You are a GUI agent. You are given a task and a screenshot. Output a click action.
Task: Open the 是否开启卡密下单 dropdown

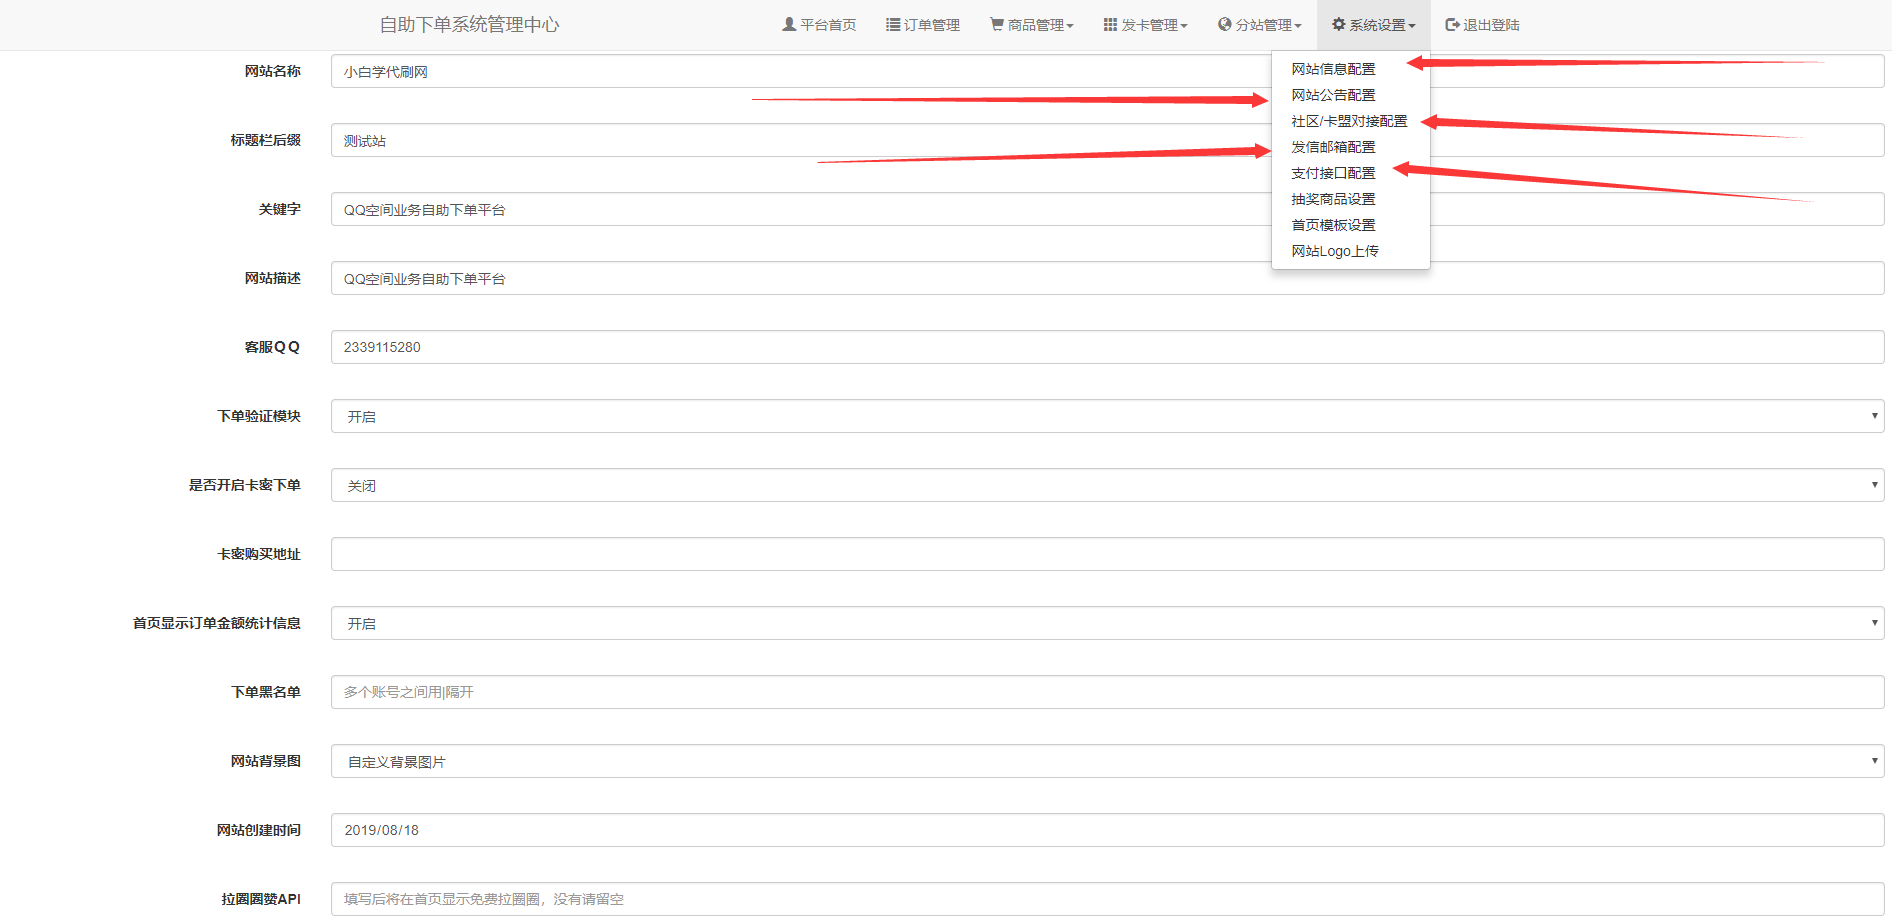1108,485
